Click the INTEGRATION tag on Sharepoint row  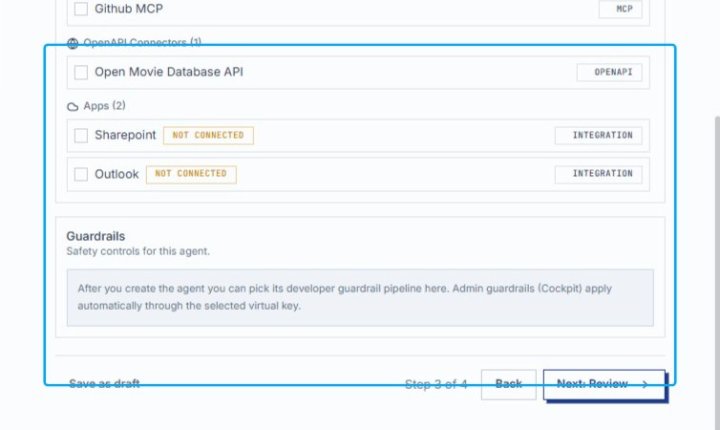(598, 136)
